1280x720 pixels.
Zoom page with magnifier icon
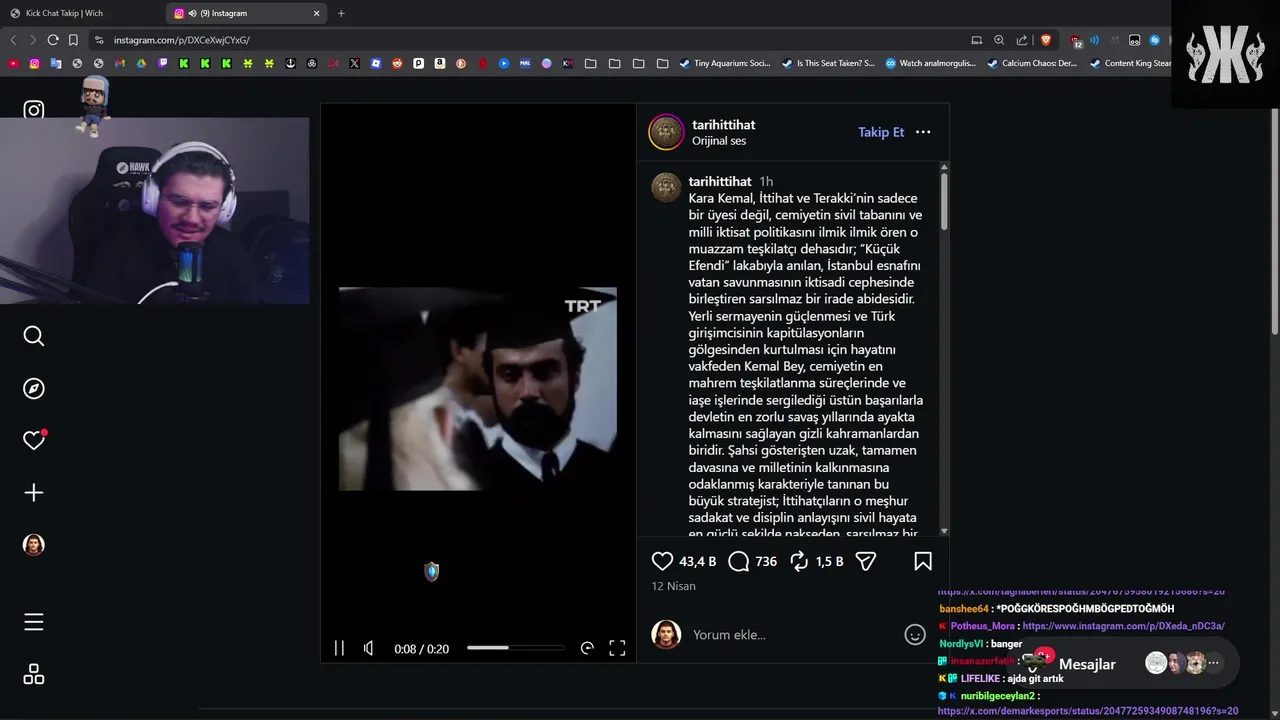[x=999, y=40]
